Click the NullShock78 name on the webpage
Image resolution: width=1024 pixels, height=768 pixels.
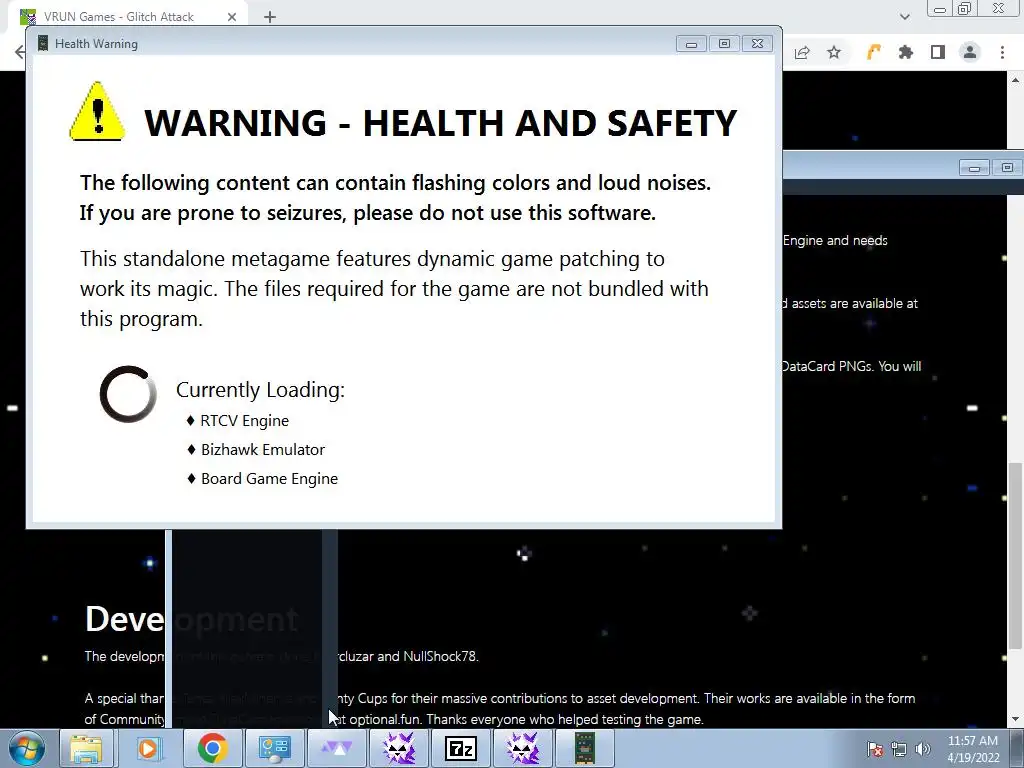pyautogui.click(x=441, y=656)
